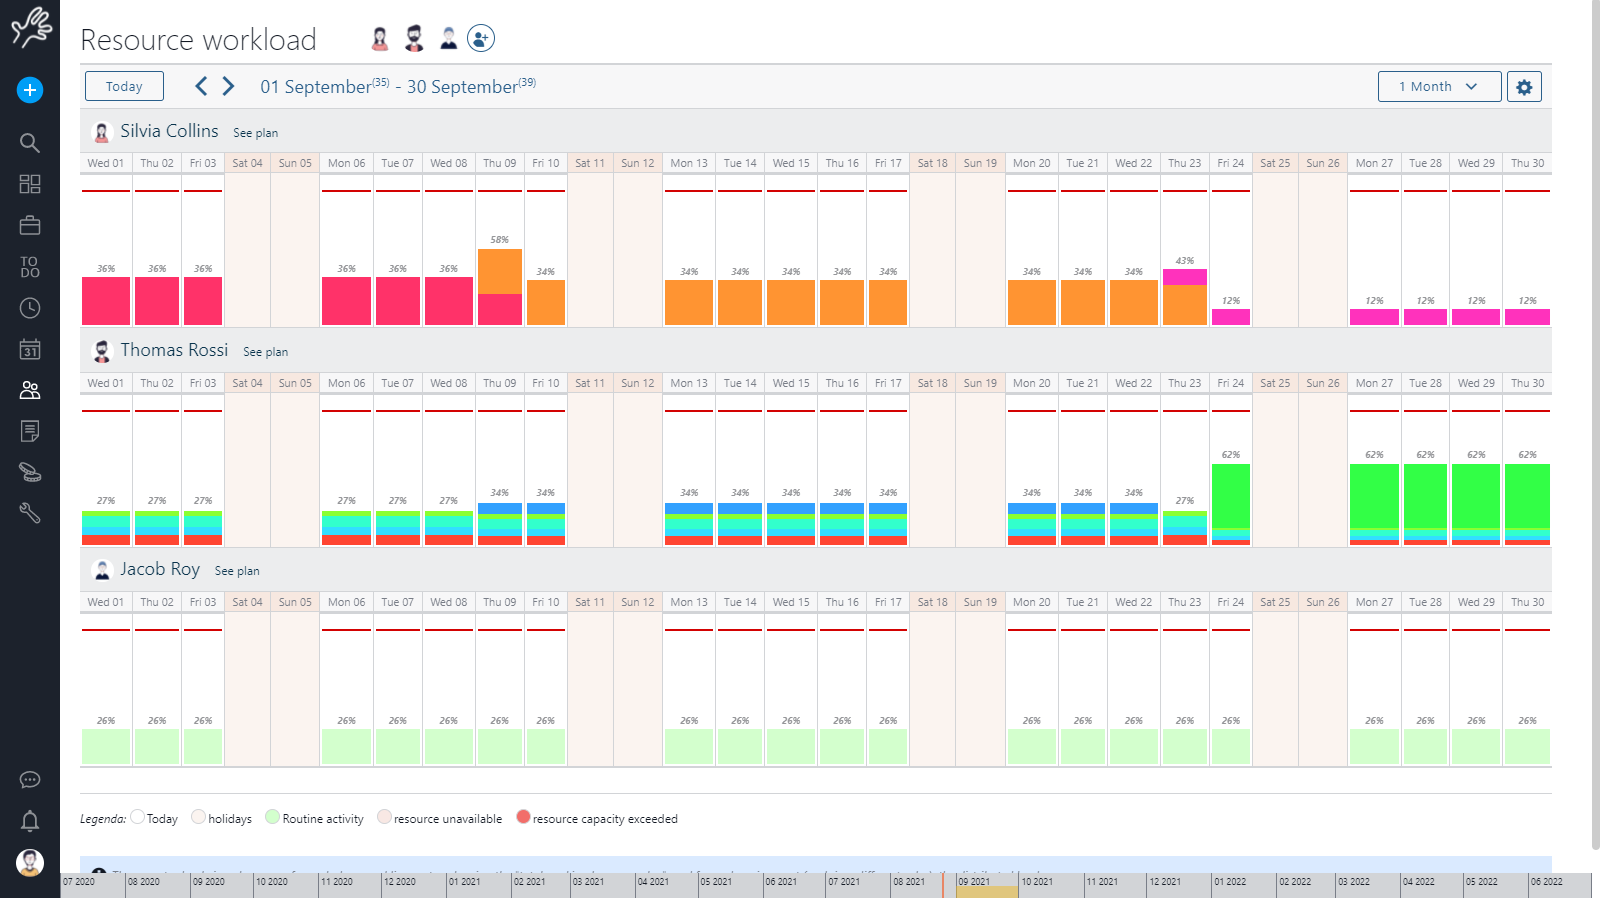Image resolution: width=1600 pixels, height=898 pixels.
Task: Open the calendar icon in sidebar
Action: (x=30, y=349)
